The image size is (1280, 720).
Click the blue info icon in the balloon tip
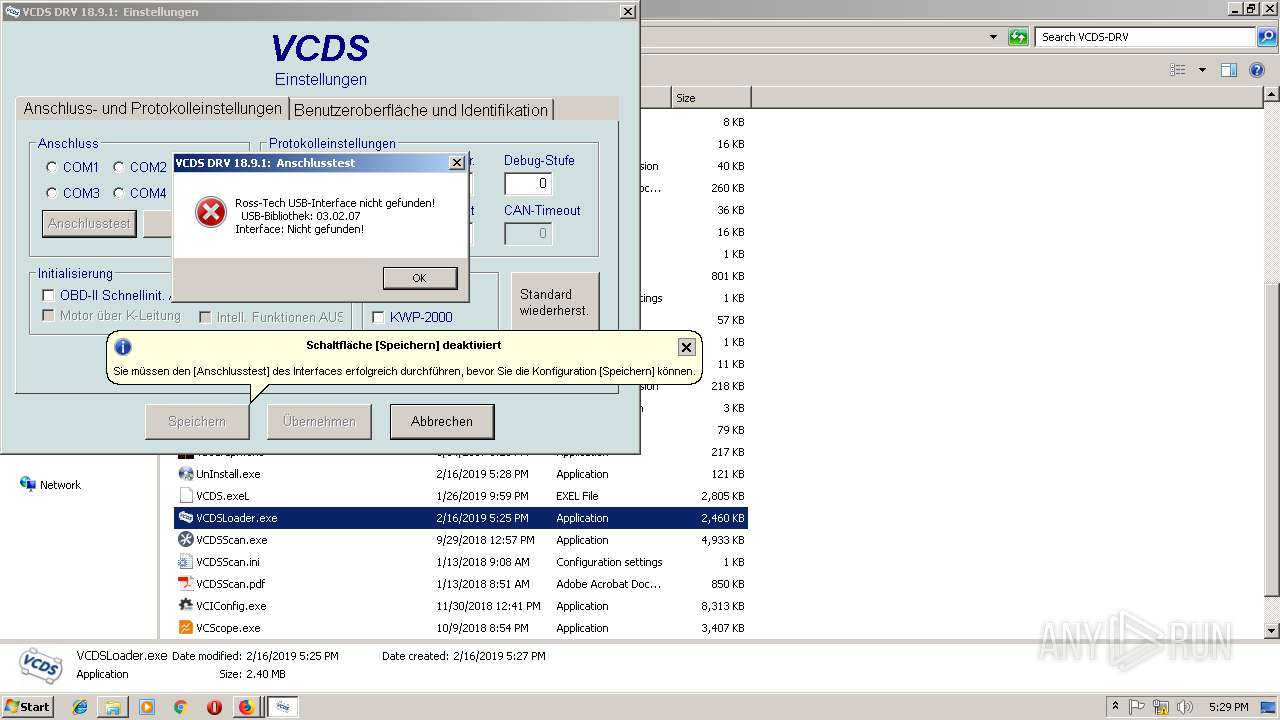click(x=123, y=347)
